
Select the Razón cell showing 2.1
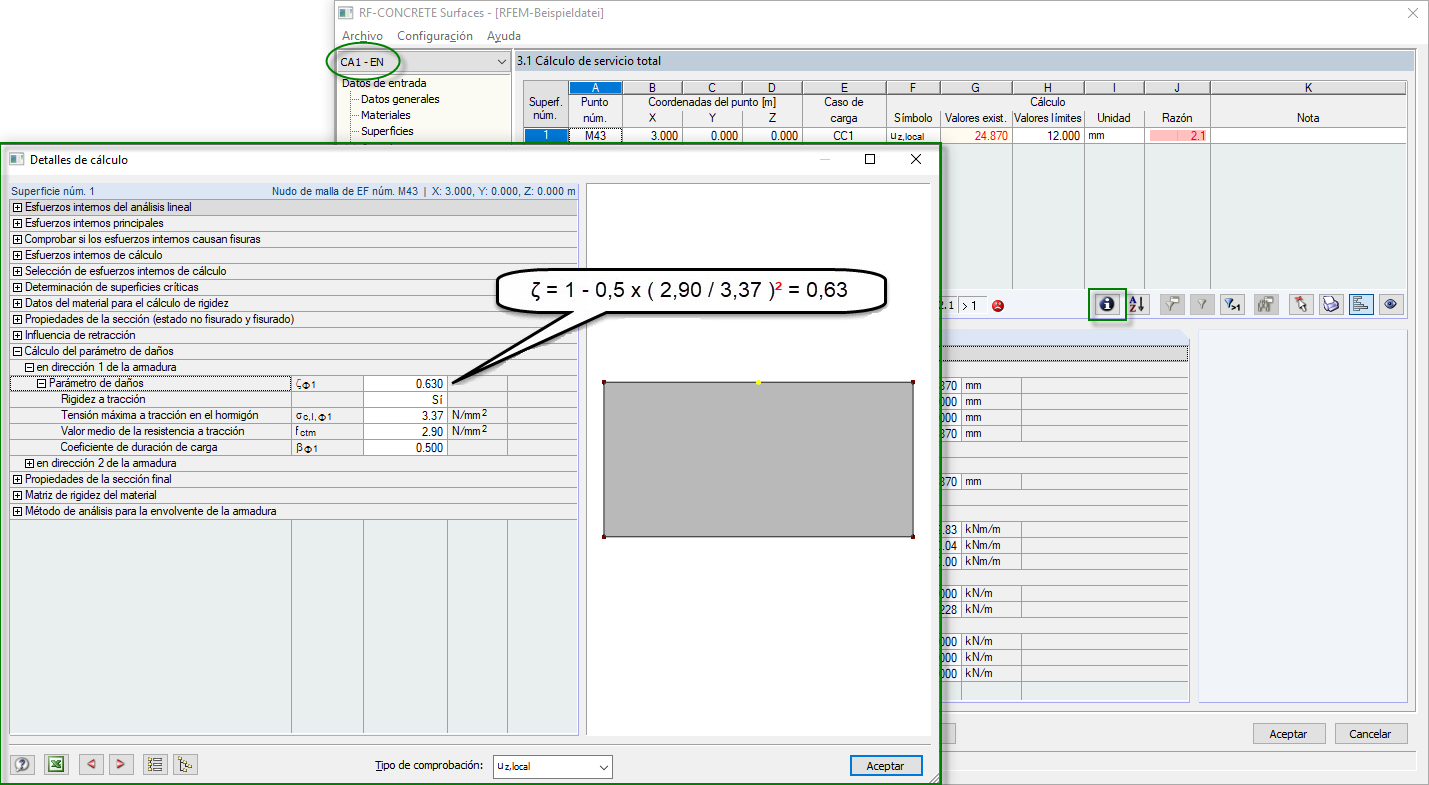point(1177,136)
